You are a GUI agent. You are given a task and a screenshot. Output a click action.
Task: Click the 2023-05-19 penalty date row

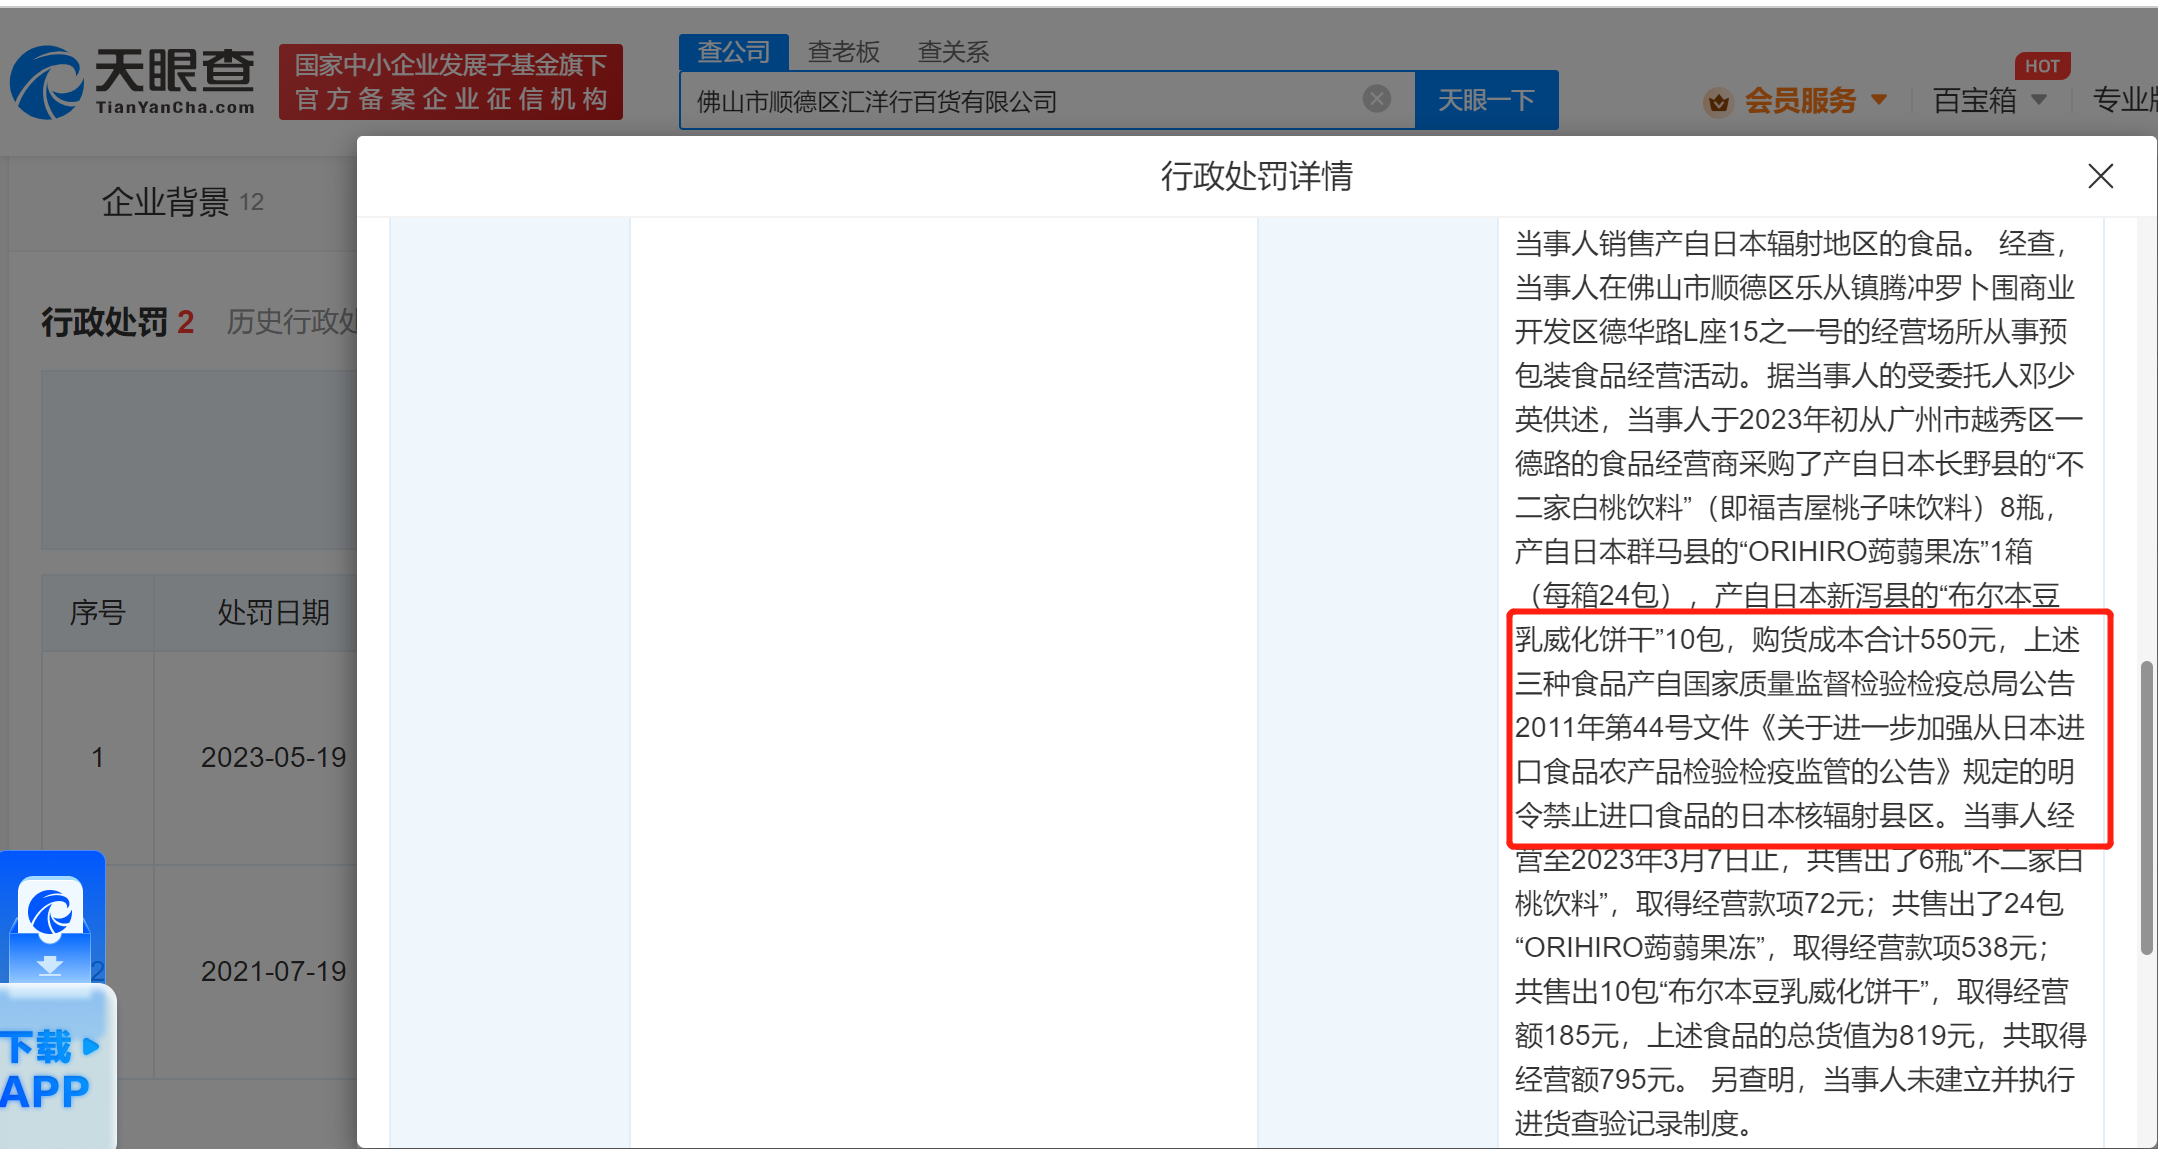273,757
